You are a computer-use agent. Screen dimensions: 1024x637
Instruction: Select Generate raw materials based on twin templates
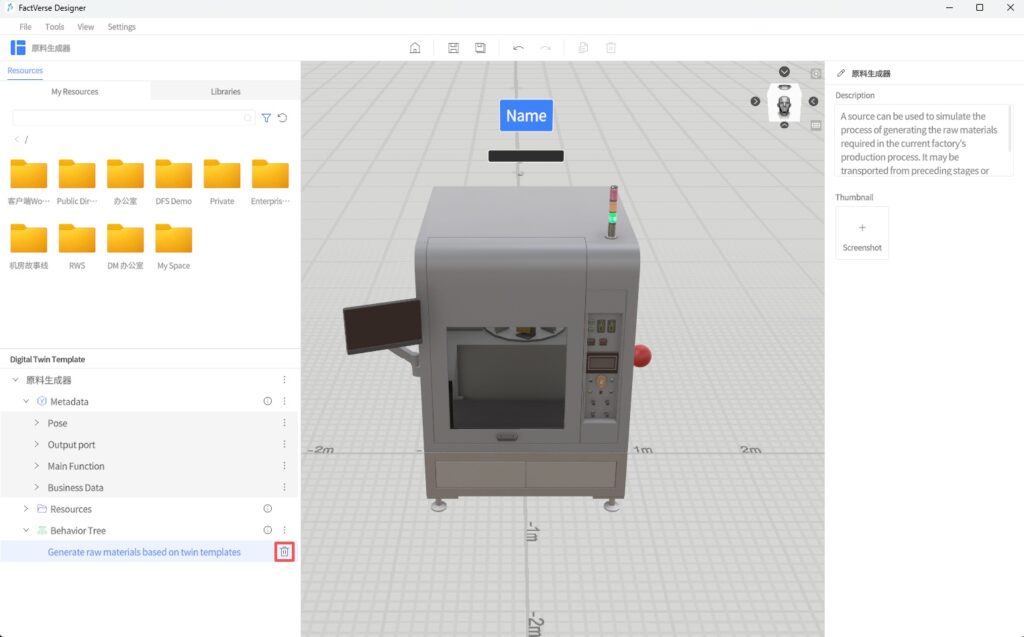(x=144, y=552)
